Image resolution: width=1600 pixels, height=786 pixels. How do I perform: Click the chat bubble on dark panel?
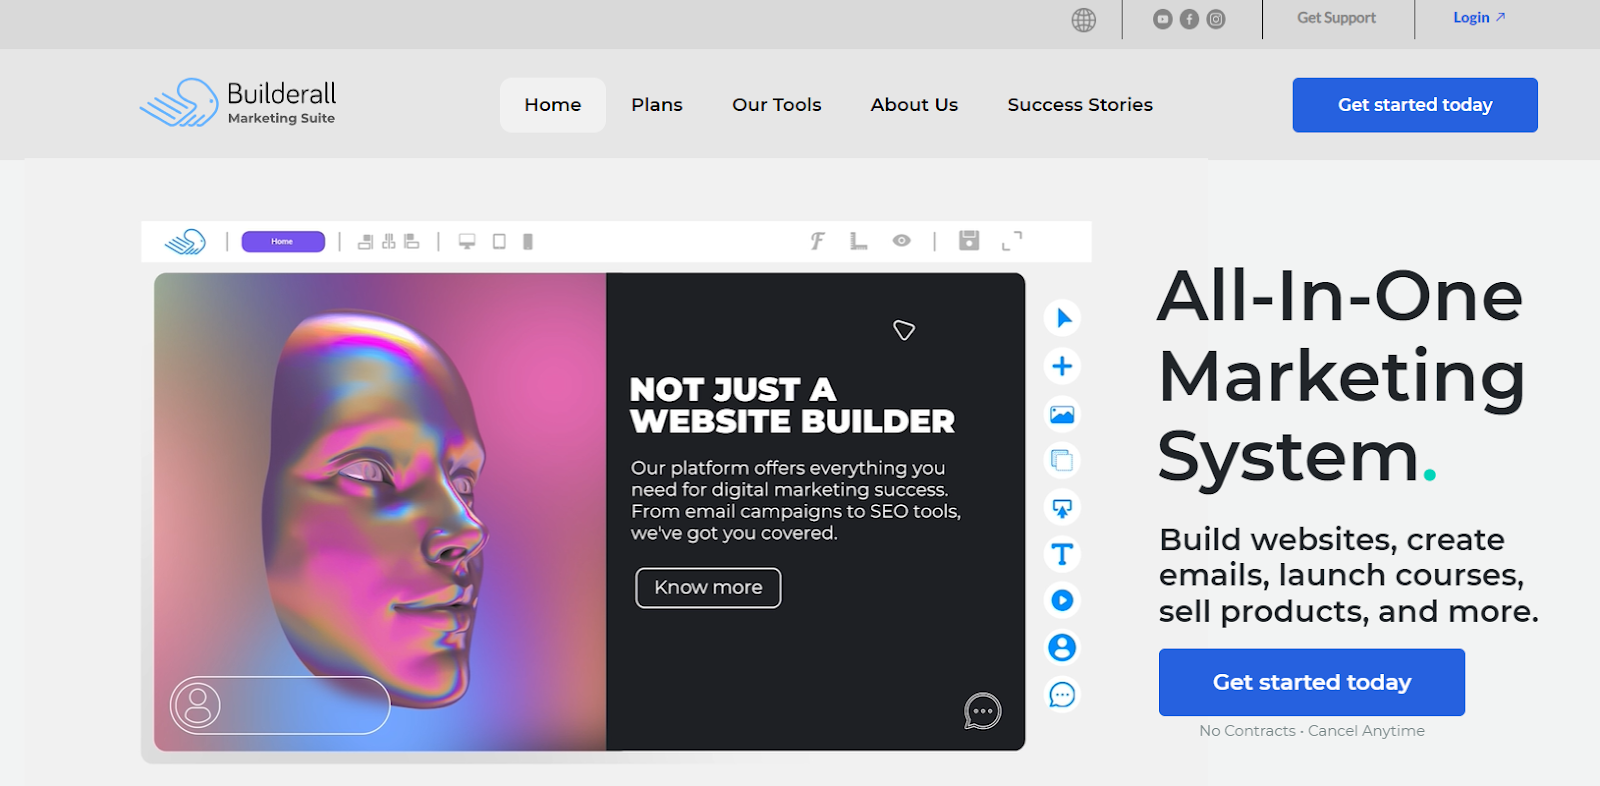tap(983, 711)
